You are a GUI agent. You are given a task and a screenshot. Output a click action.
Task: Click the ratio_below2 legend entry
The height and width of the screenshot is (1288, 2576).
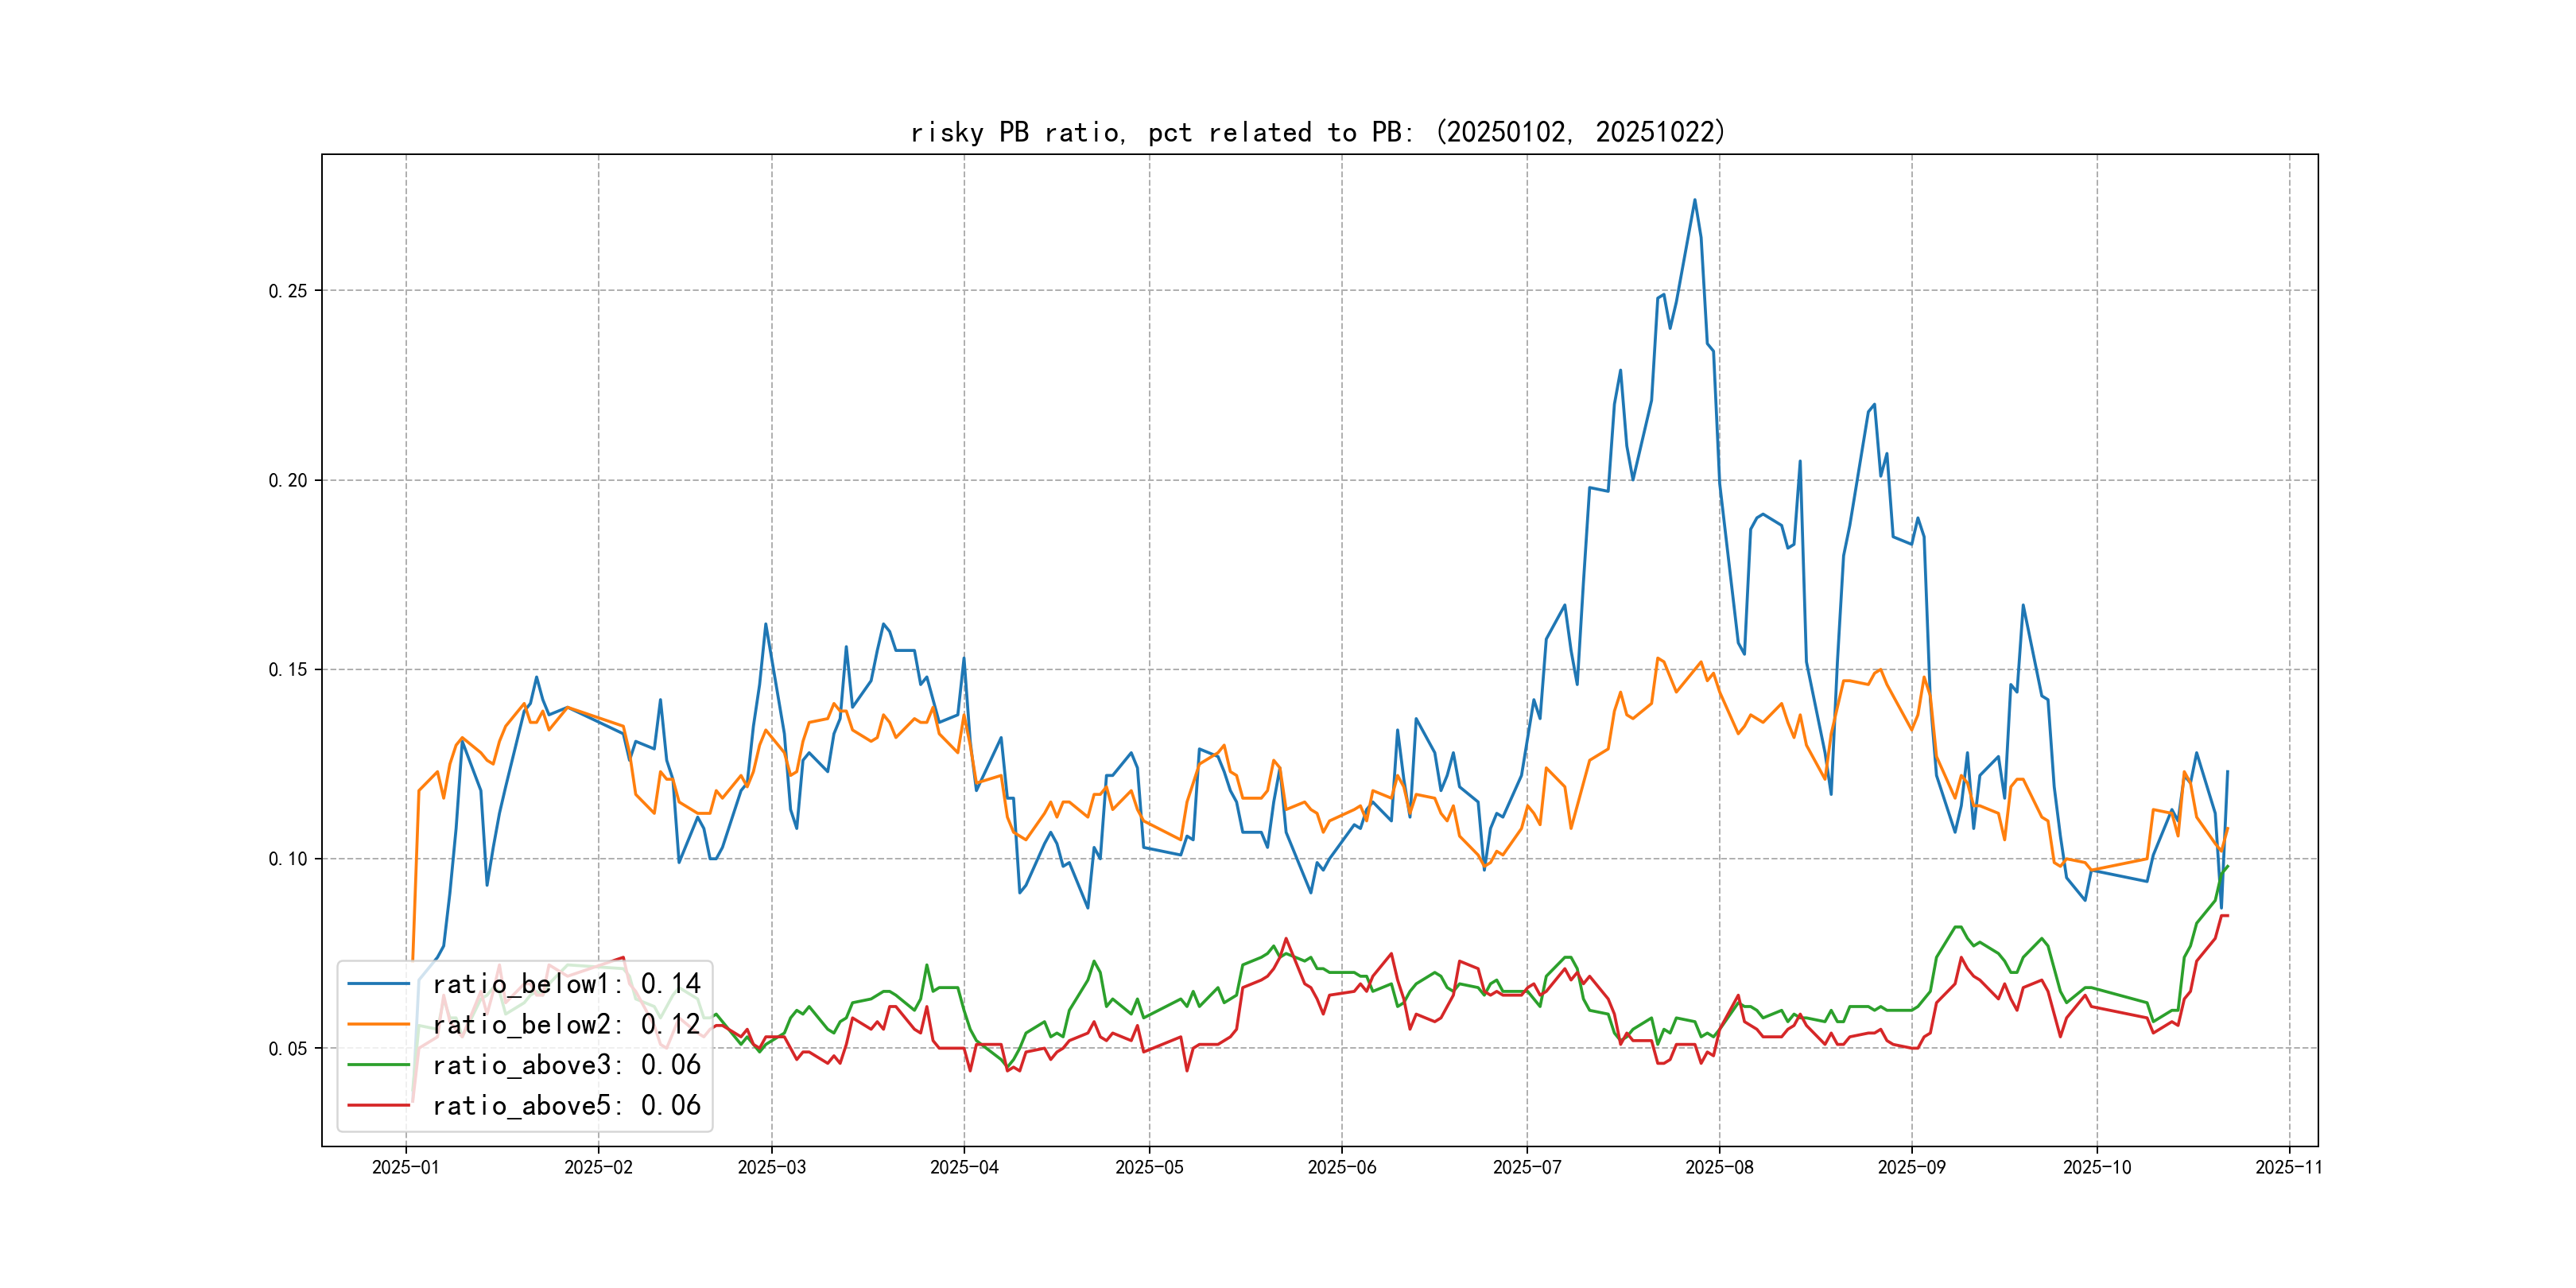566,1024
